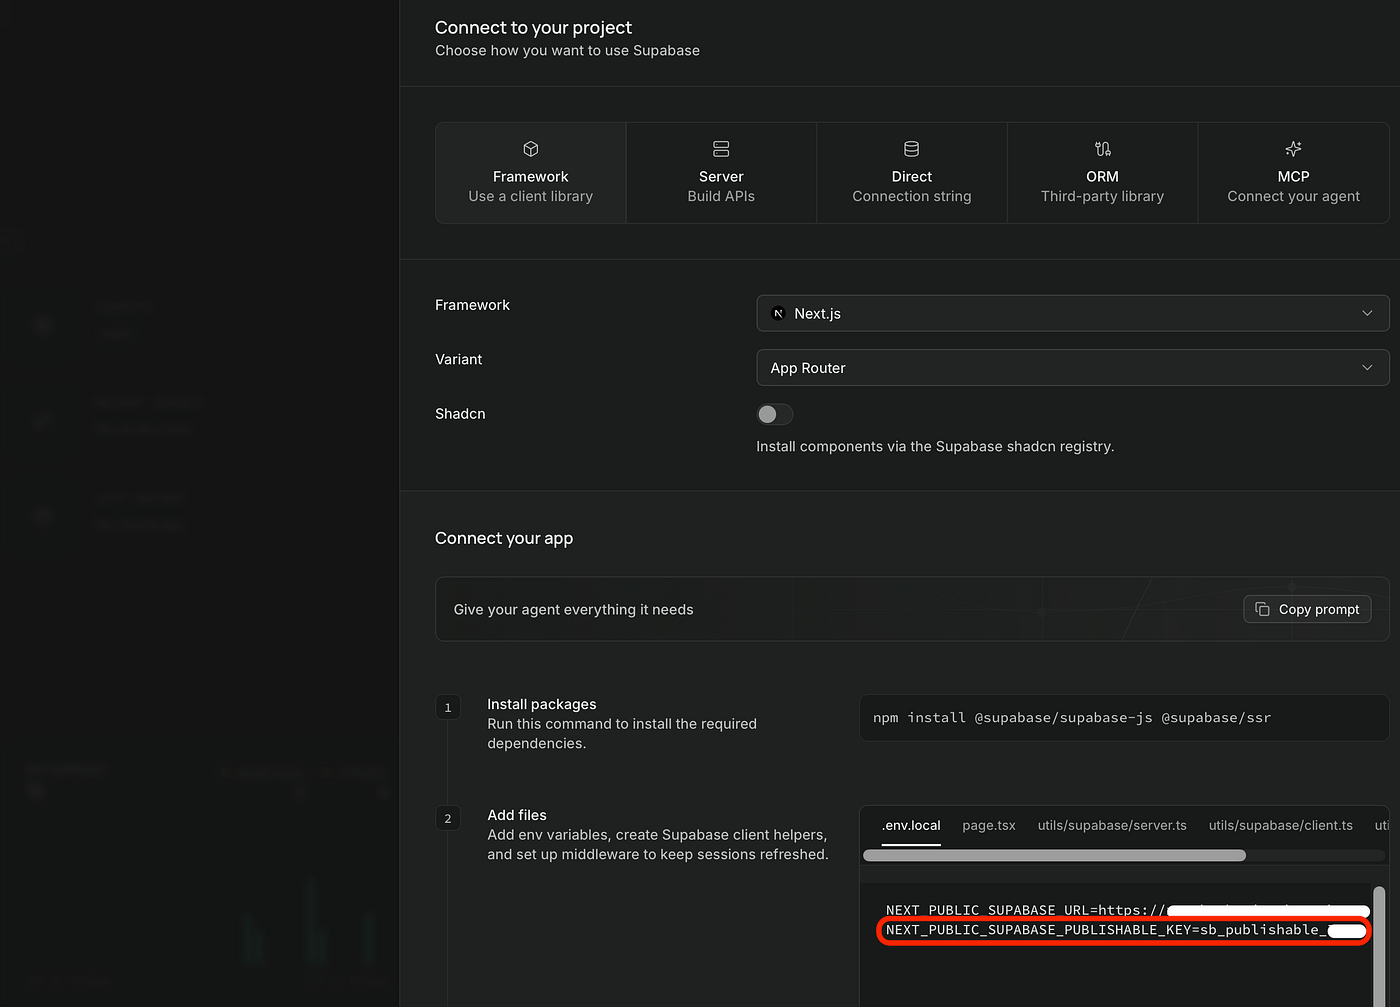Enable the Shadcn toggle switch
1400x1007 pixels.
point(775,414)
